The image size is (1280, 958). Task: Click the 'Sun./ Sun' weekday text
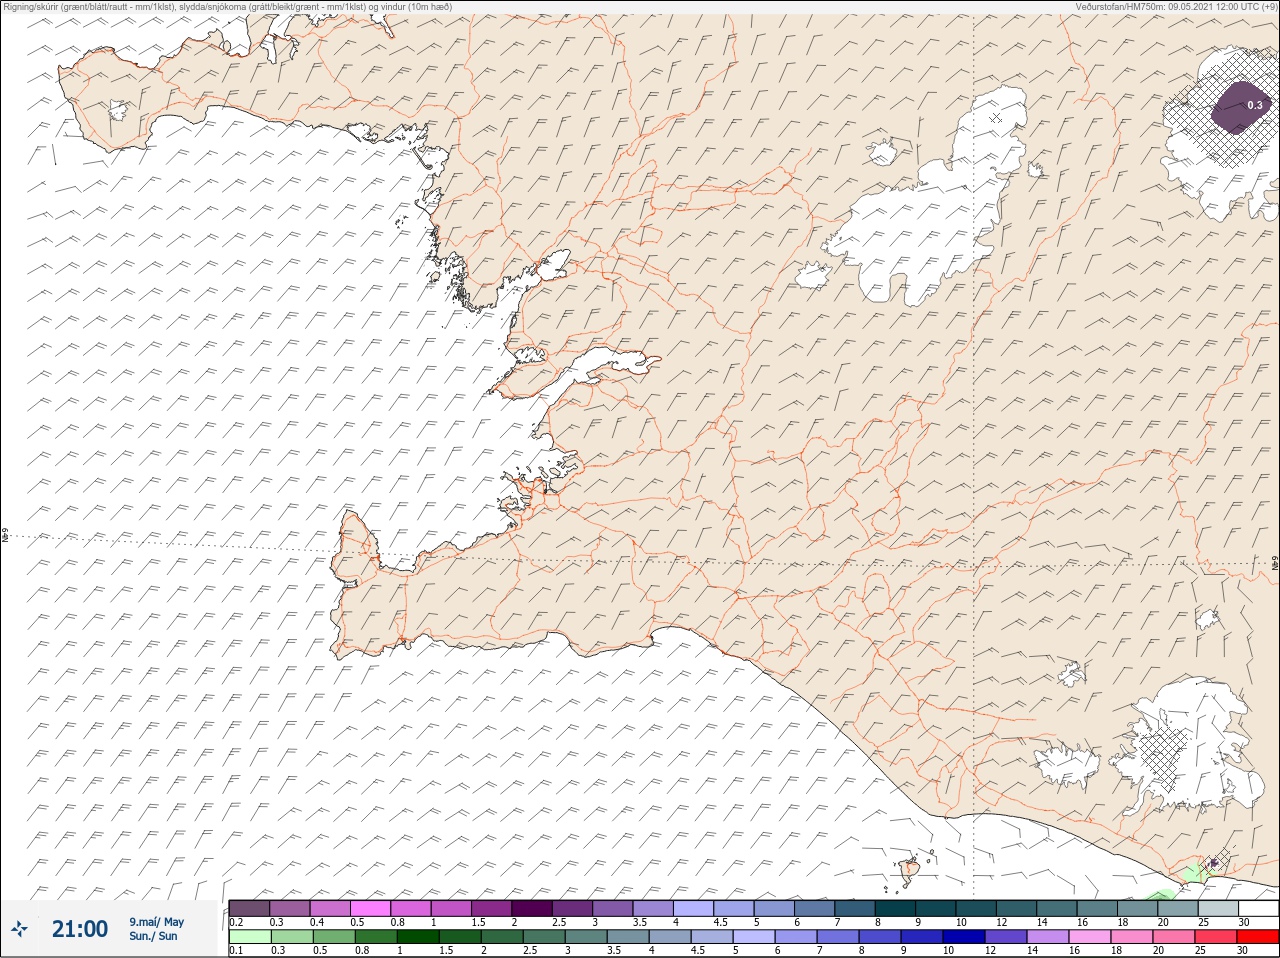153,936
